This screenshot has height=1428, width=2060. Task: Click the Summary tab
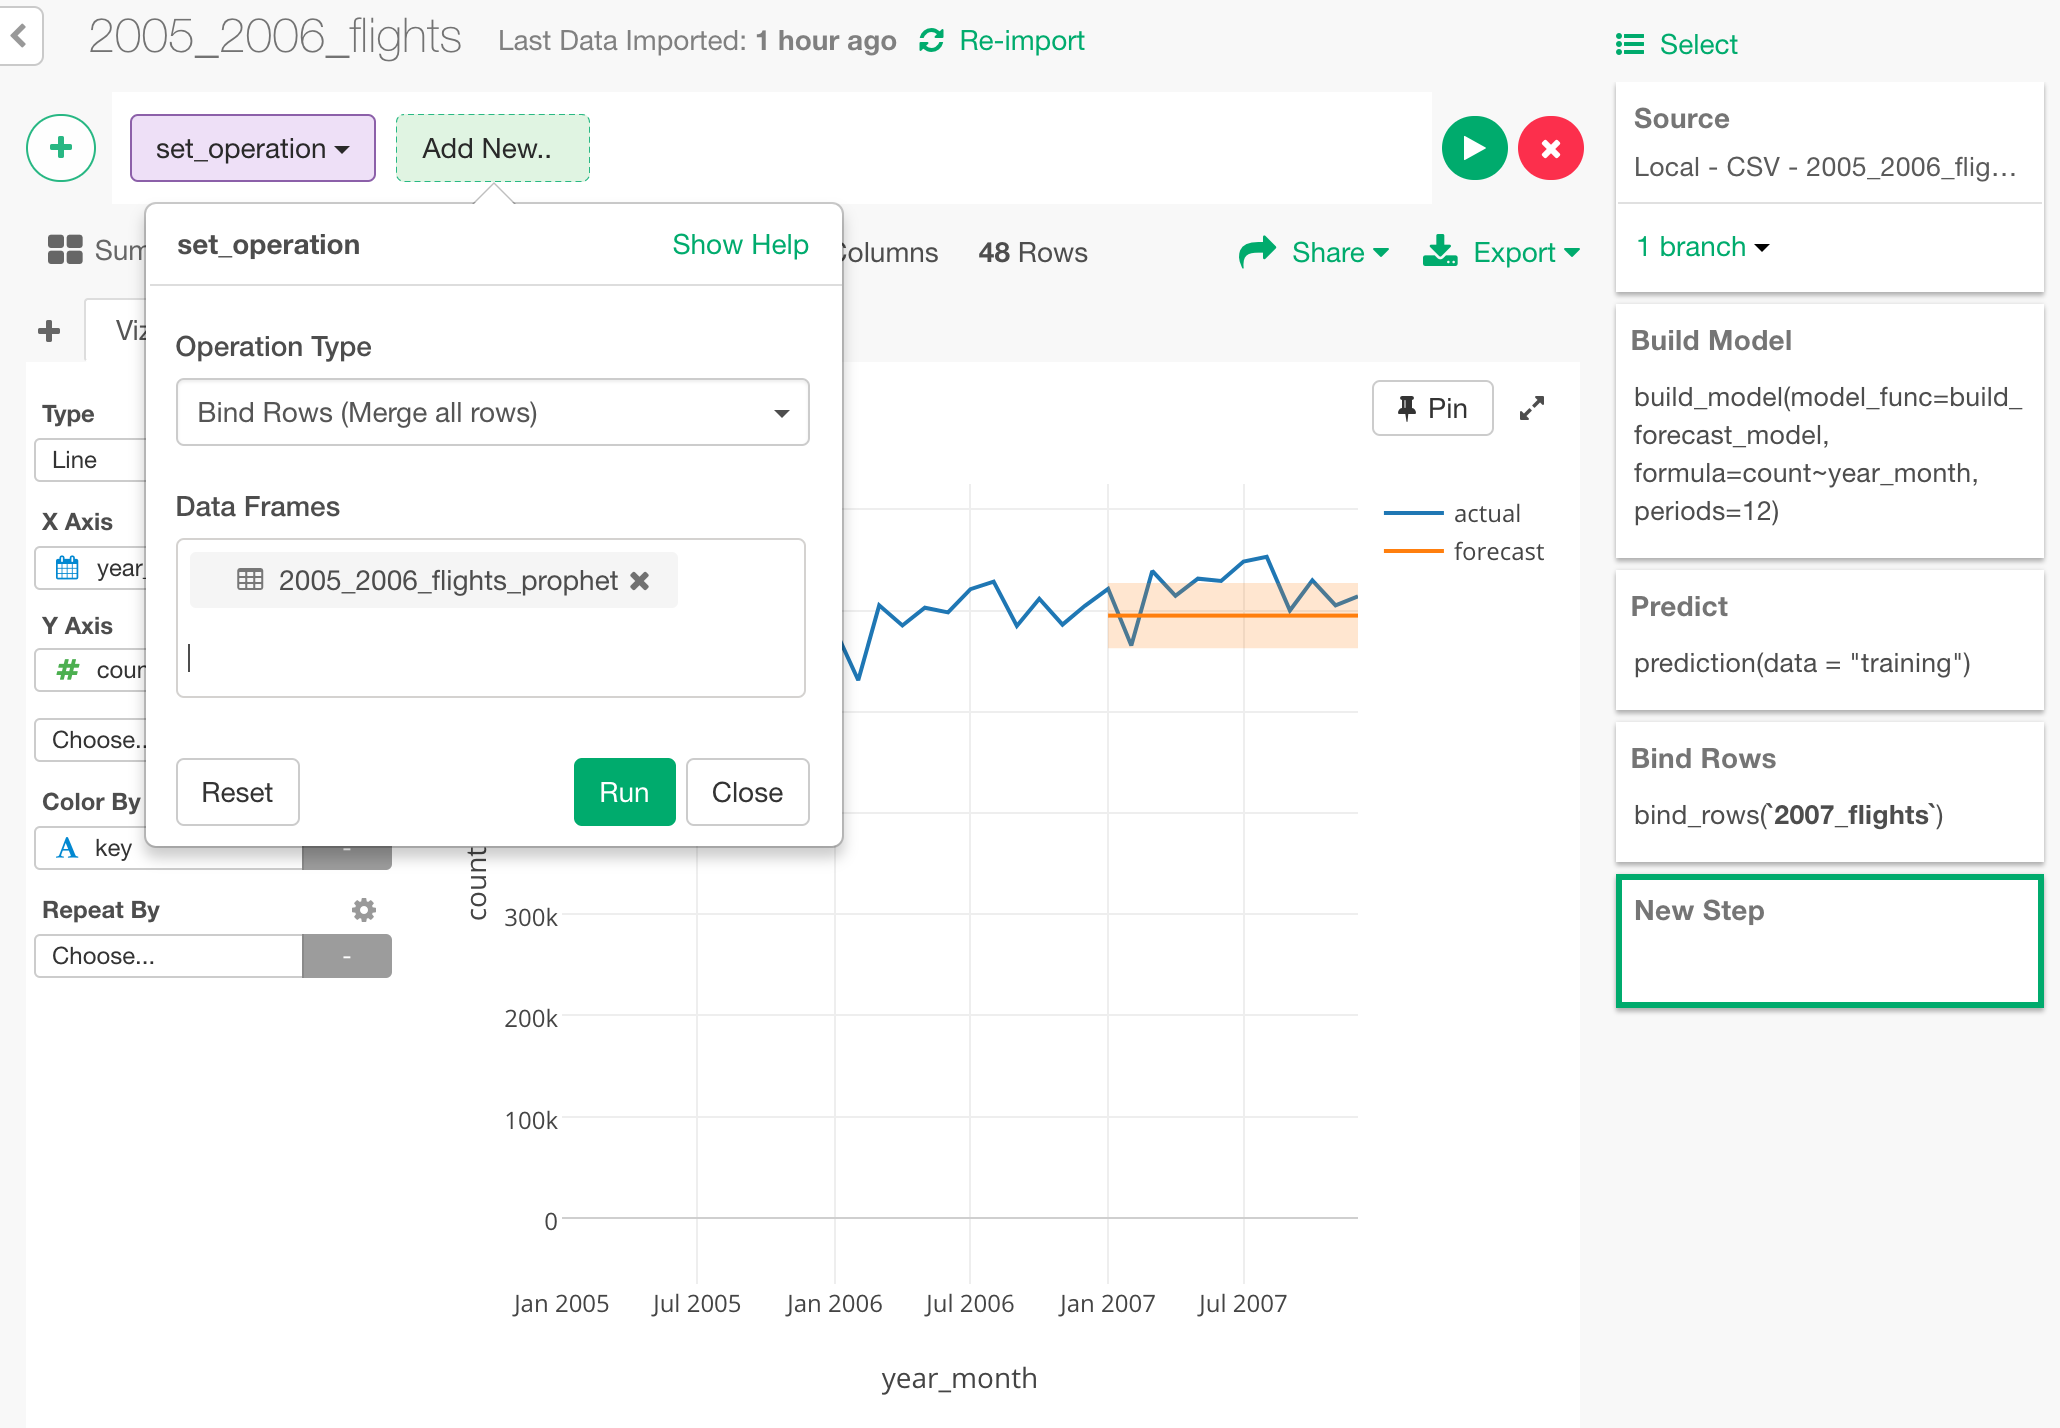tap(96, 250)
